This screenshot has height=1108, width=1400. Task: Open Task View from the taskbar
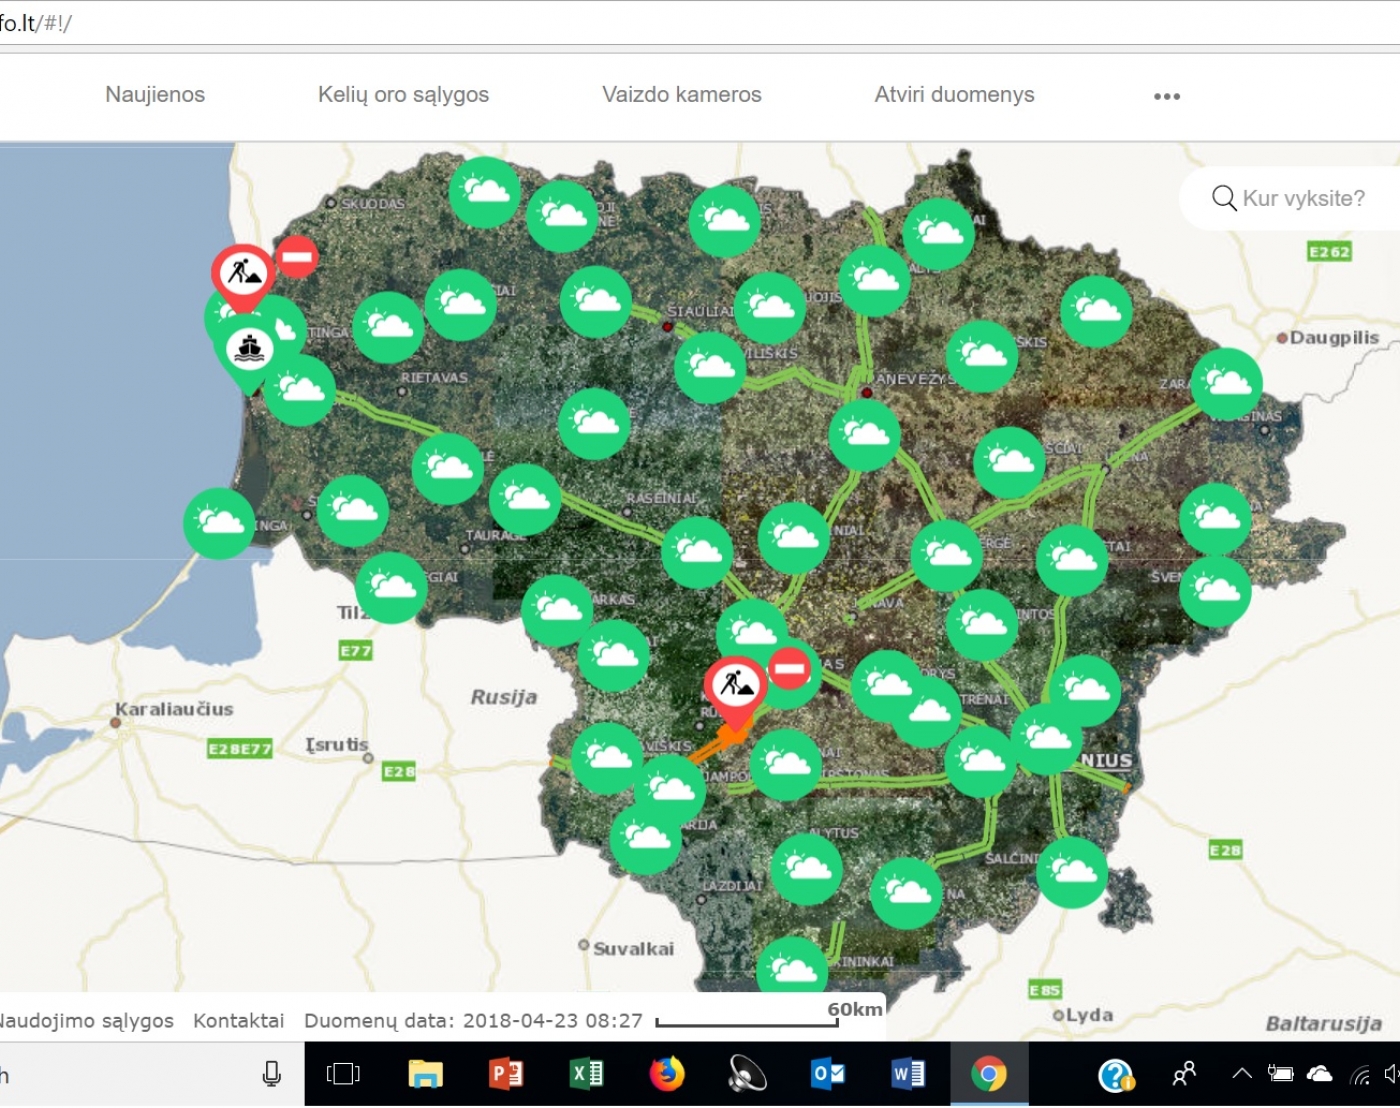click(x=343, y=1075)
